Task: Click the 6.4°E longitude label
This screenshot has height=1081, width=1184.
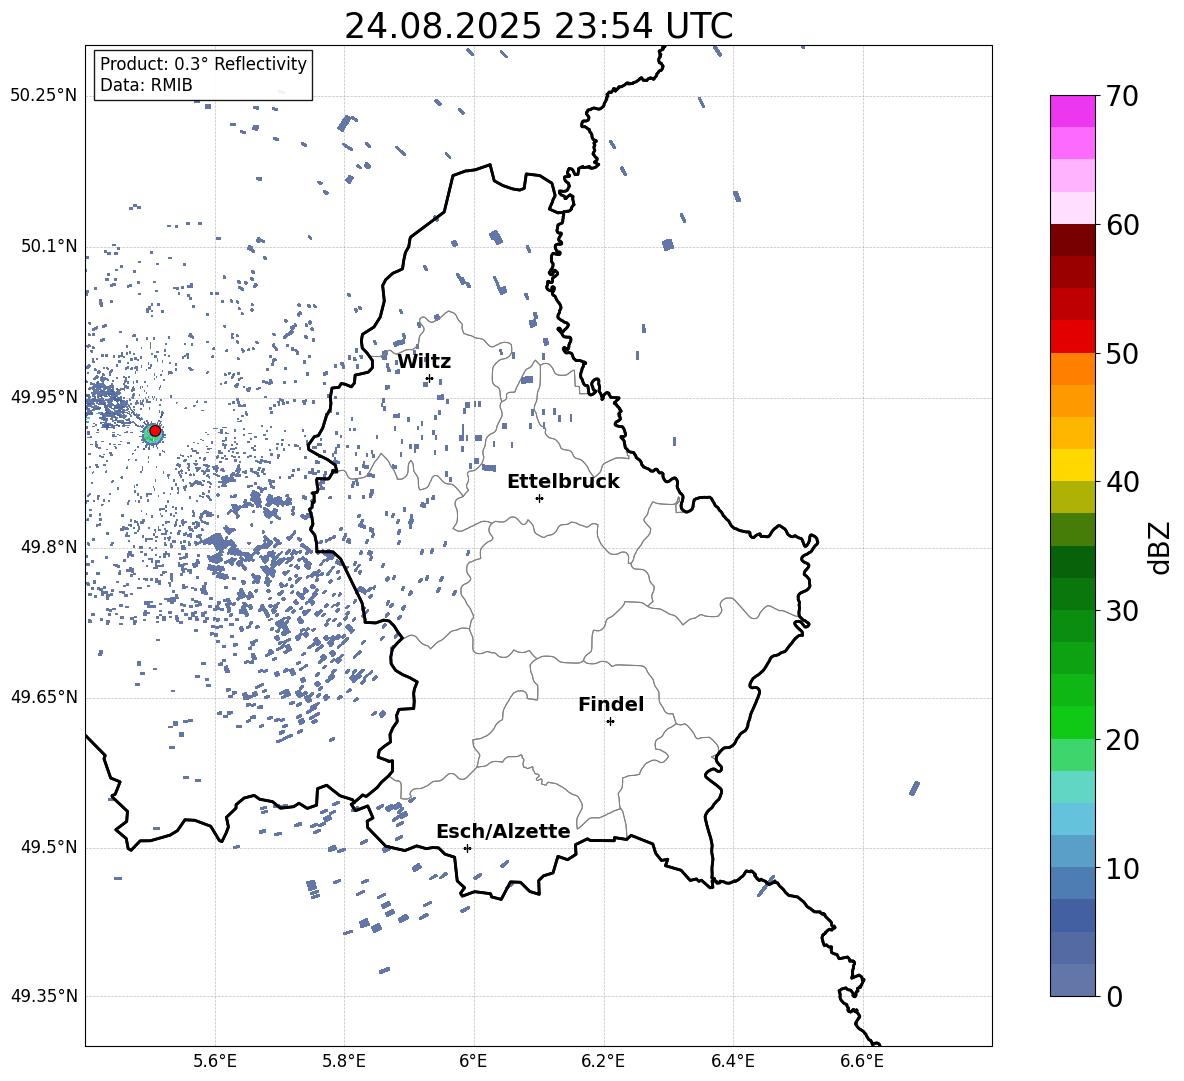Action: click(x=732, y=1061)
